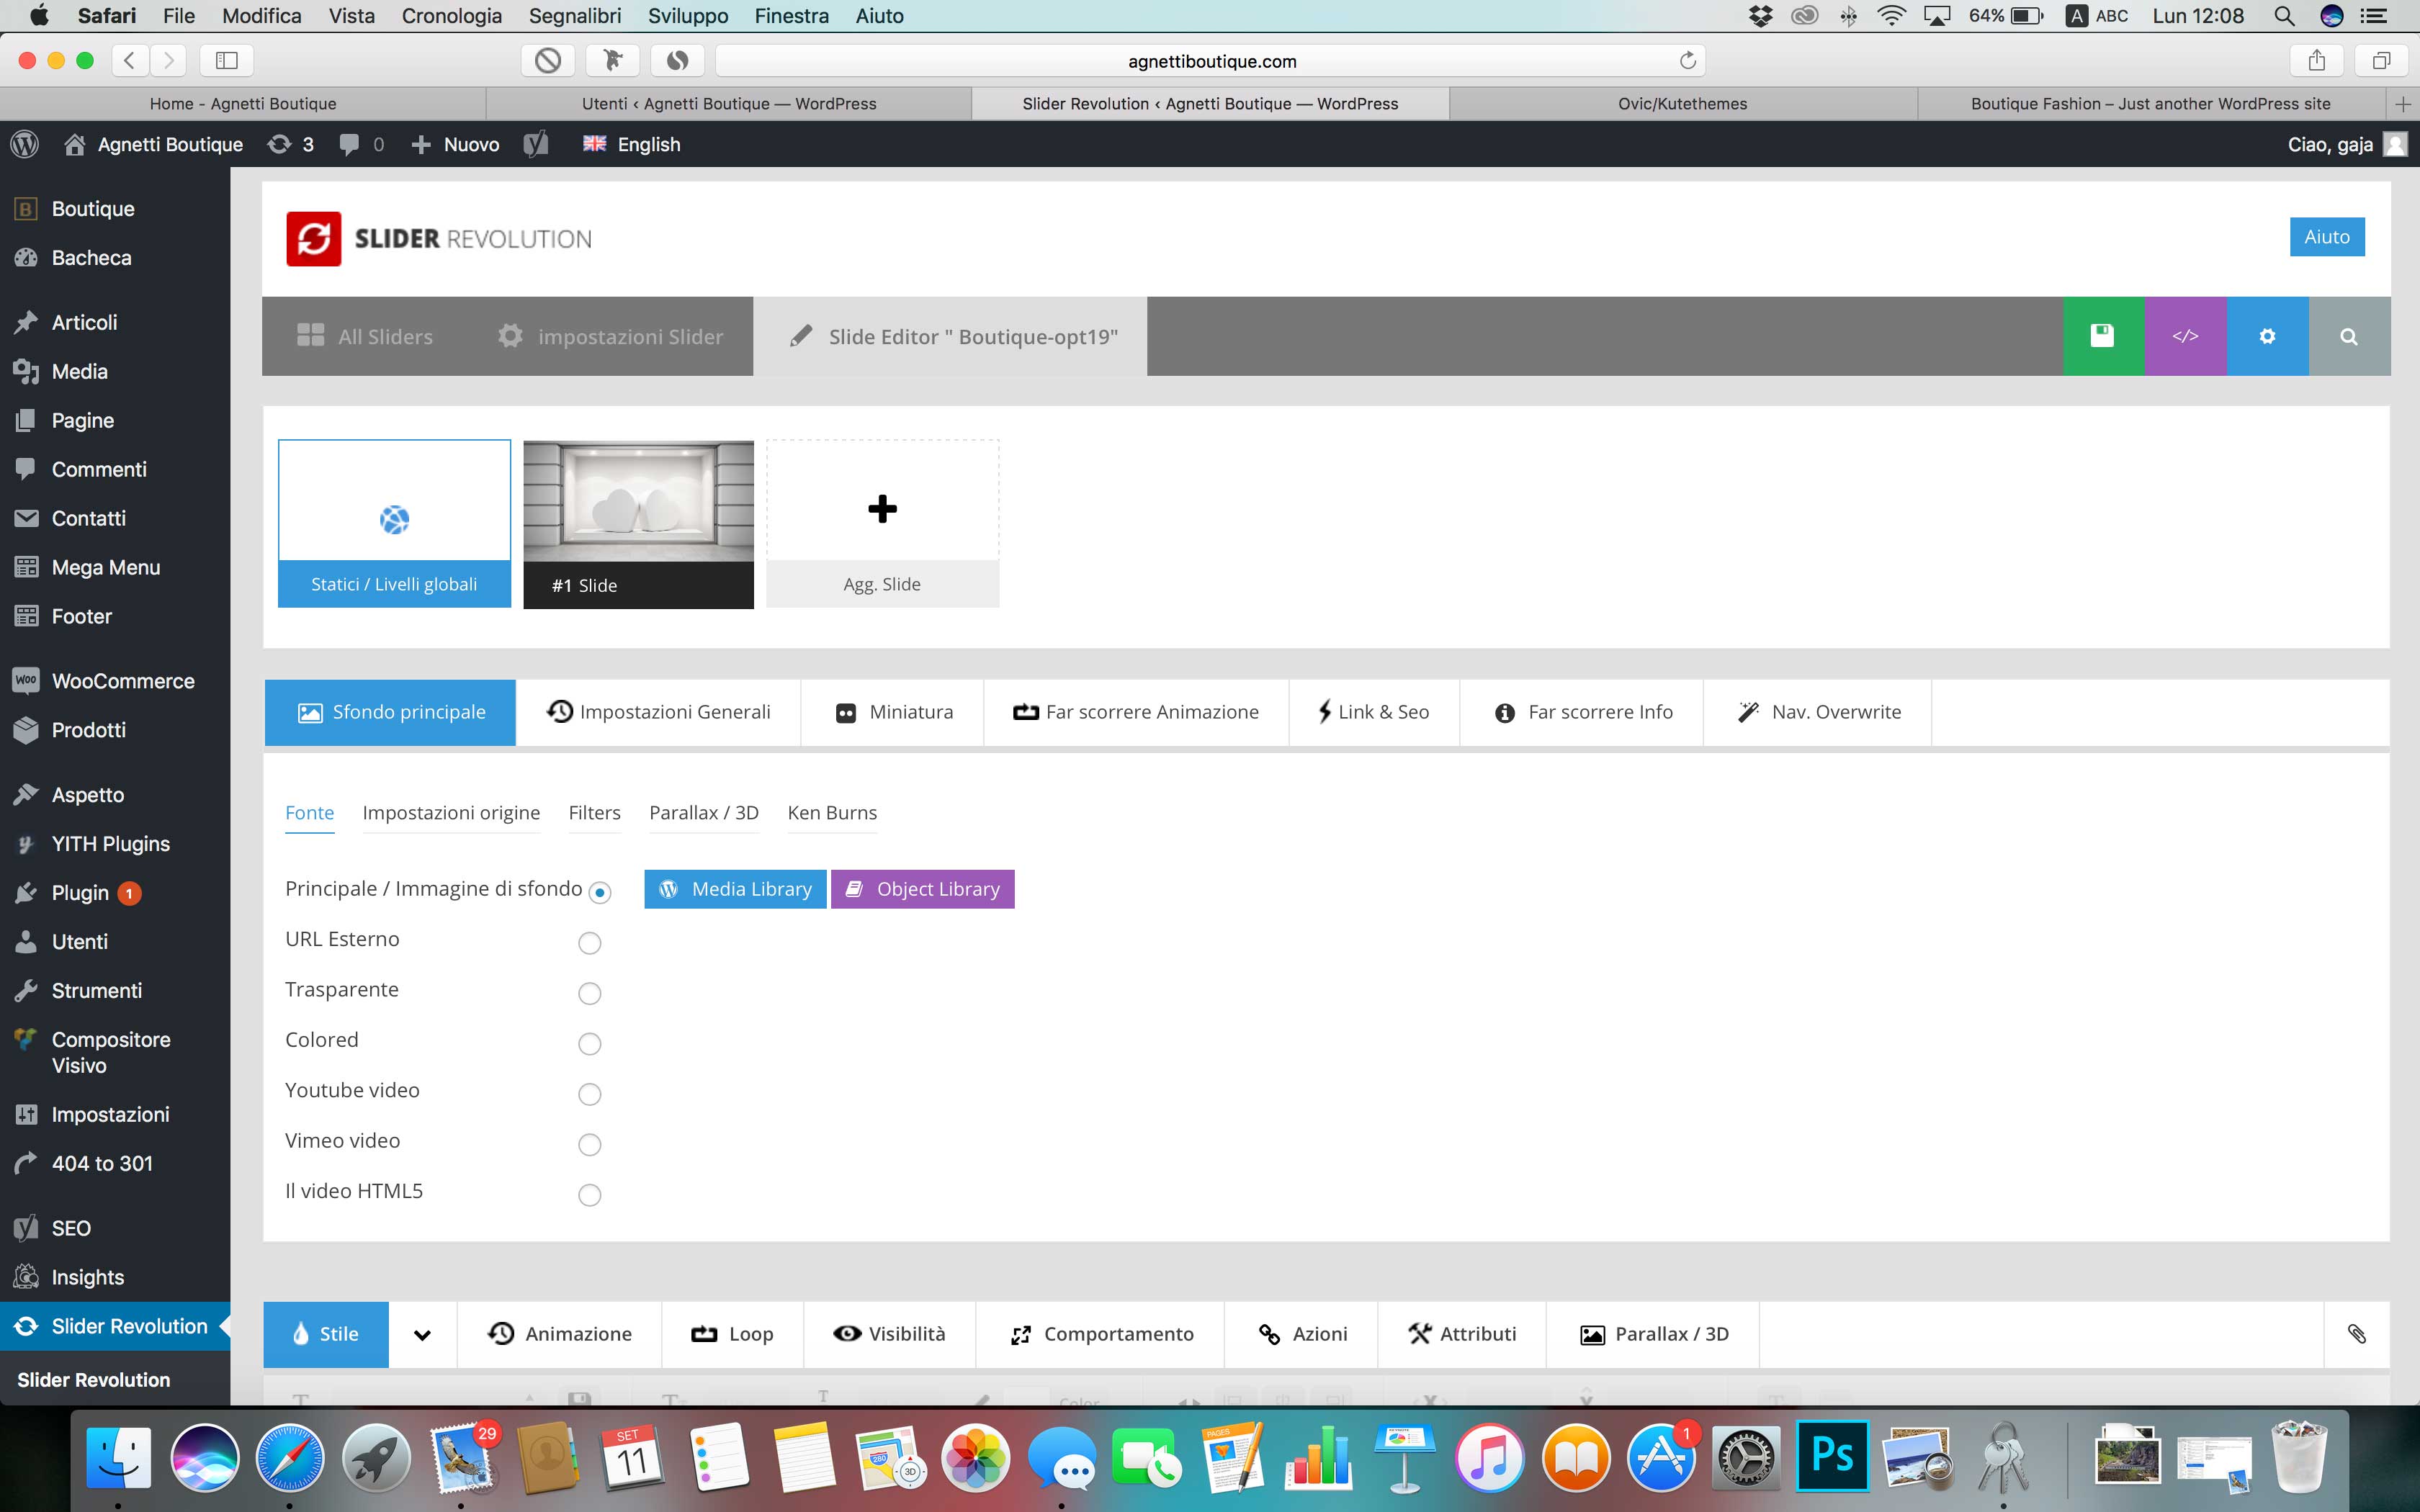2420x1512 pixels.
Task: Open Far scorrere Info tab
Action: pyautogui.click(x=1582, y=712)
